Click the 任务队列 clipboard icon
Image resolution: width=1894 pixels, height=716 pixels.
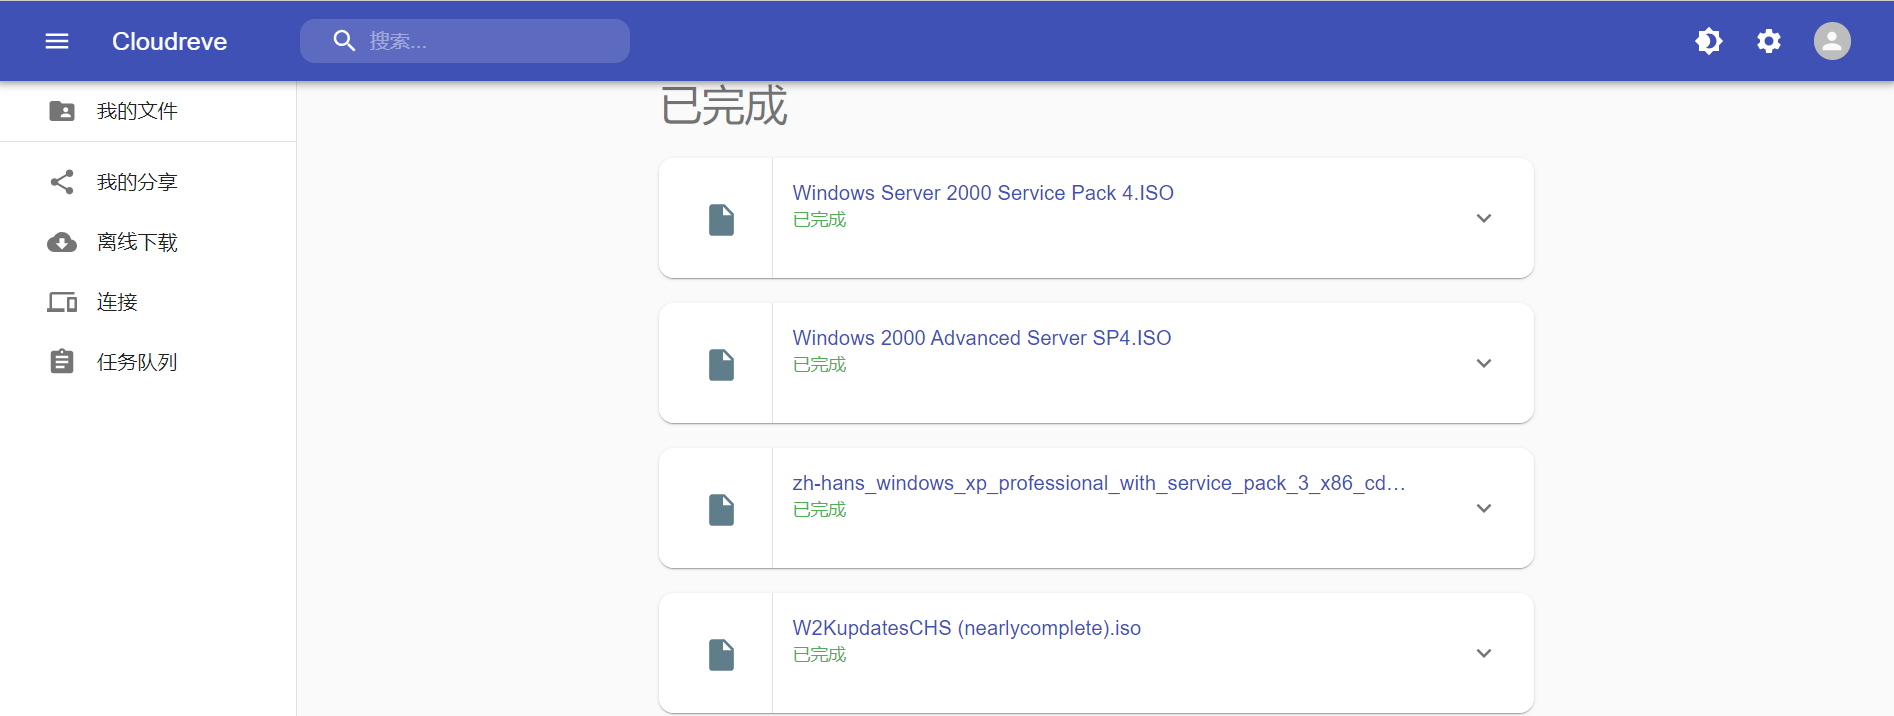tap(62, 362)
